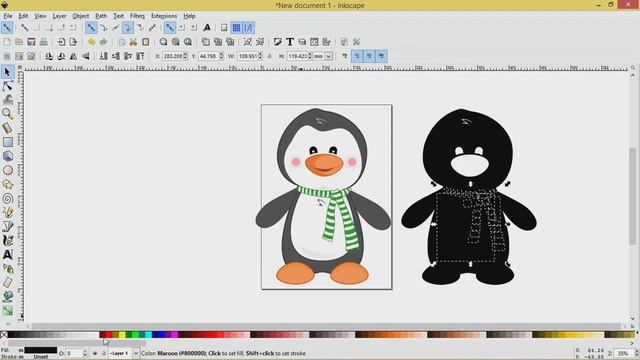The width and height of the screenshot is (640, 360).
Task: Select the Ellipse tool
Action: (7, 170)
